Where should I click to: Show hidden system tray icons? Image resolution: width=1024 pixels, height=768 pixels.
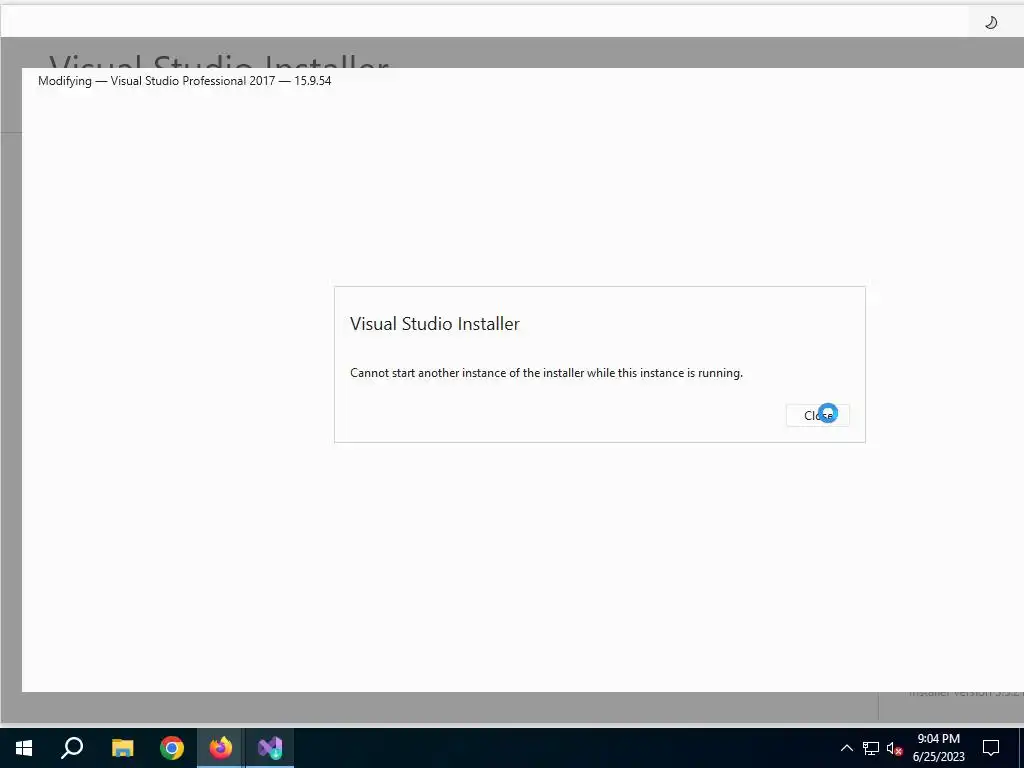point(846,748)
